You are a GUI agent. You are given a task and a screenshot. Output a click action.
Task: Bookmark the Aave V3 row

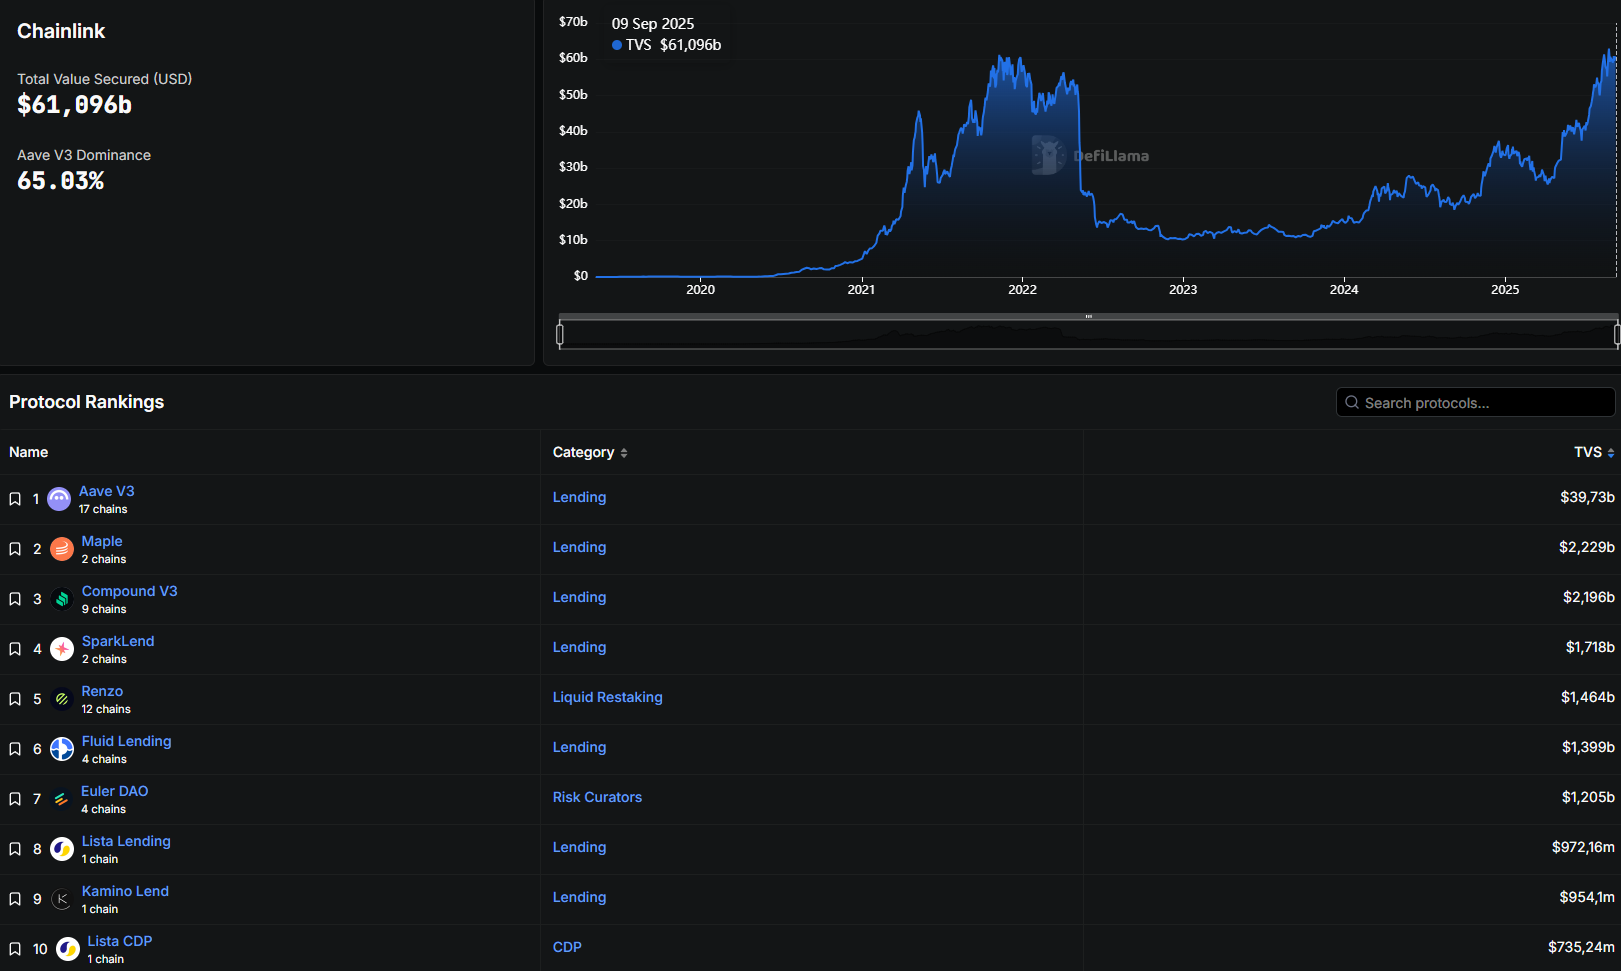(x=15, y=499)
